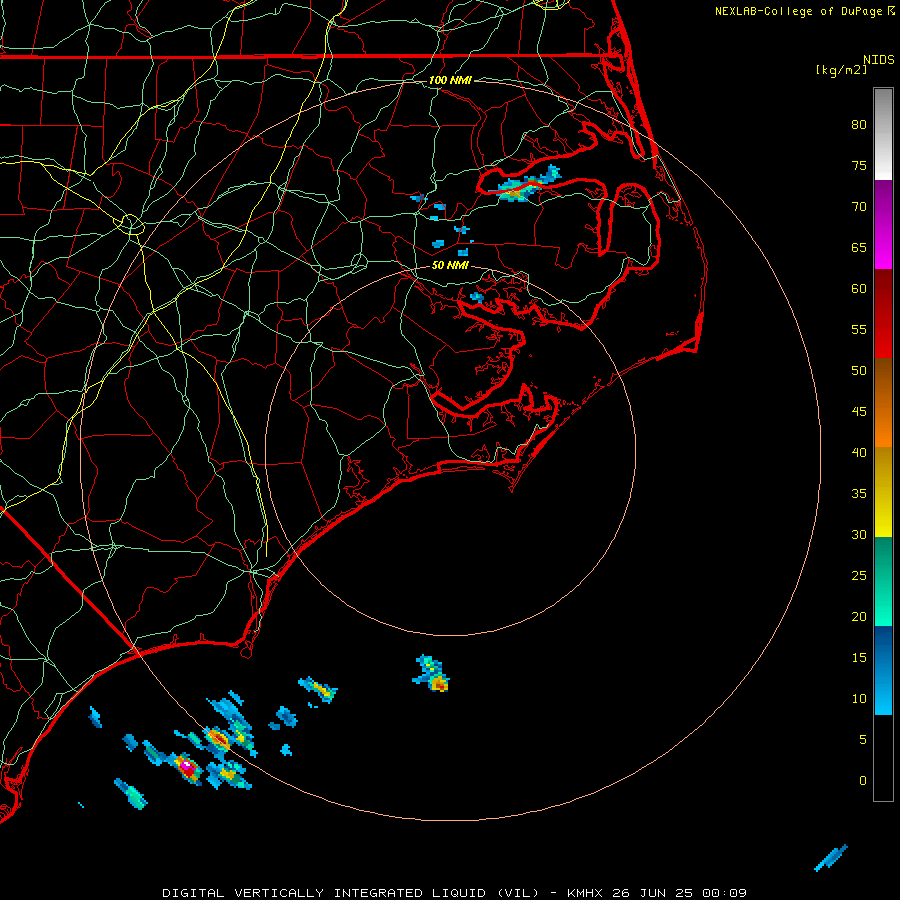Click the storm cell with magenta-white core
This screenshot has width=900, height=900.
coord(186,766)
